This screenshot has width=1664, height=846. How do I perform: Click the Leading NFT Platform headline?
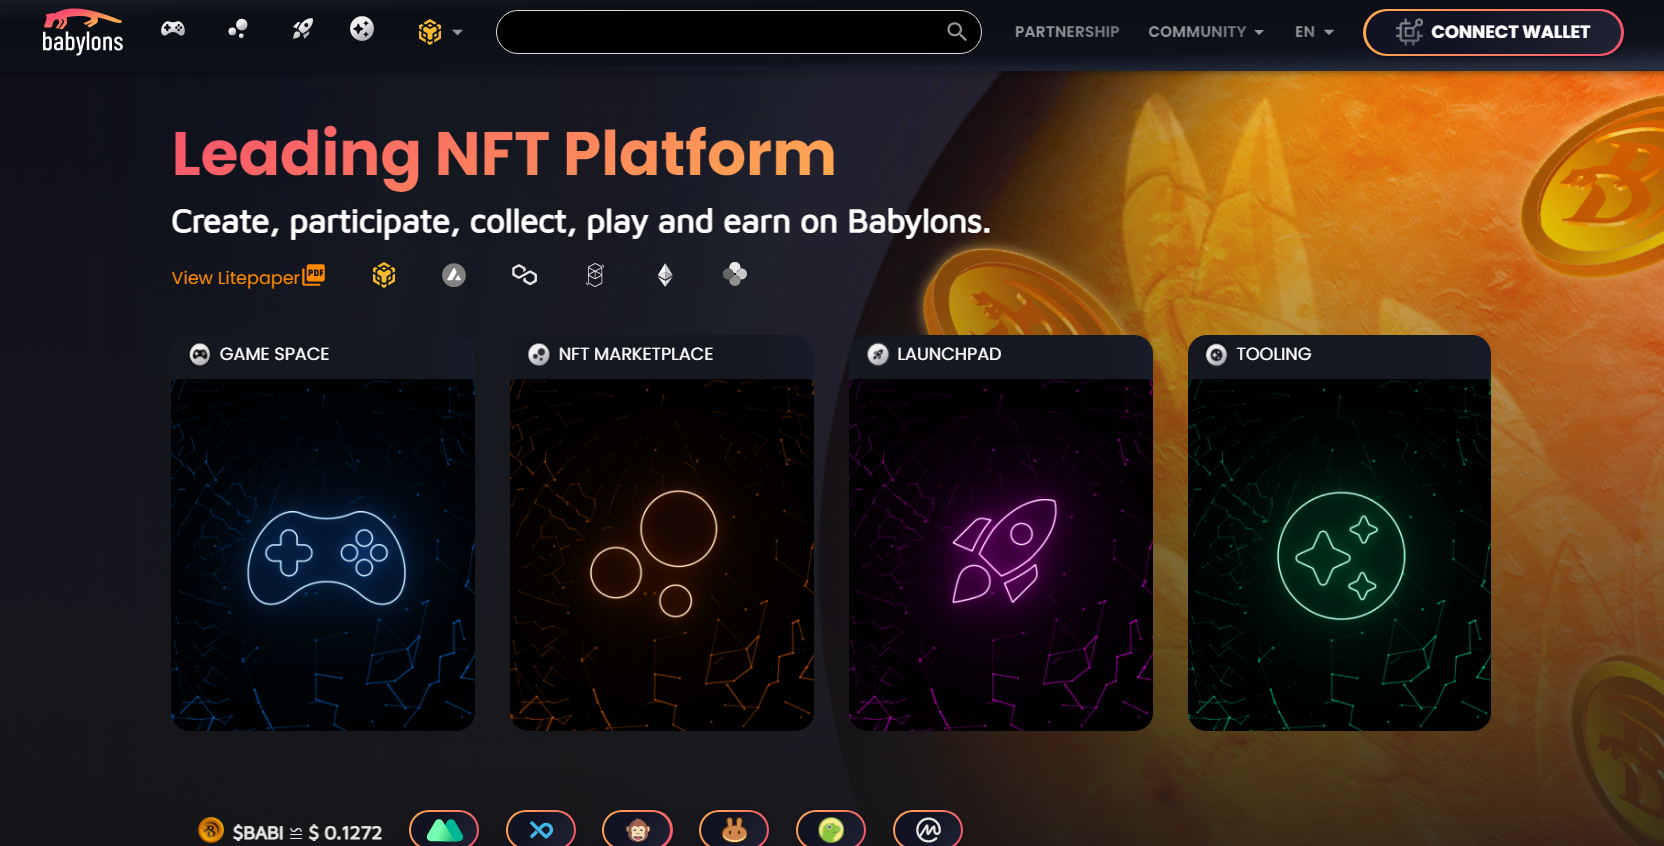pos(503,155)
